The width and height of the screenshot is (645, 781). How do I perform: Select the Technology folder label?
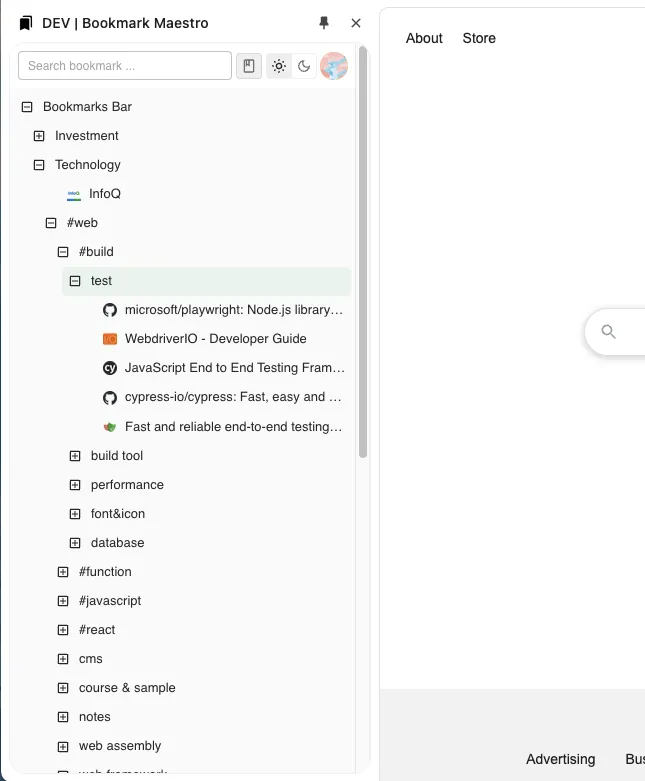tap(88, 165)
